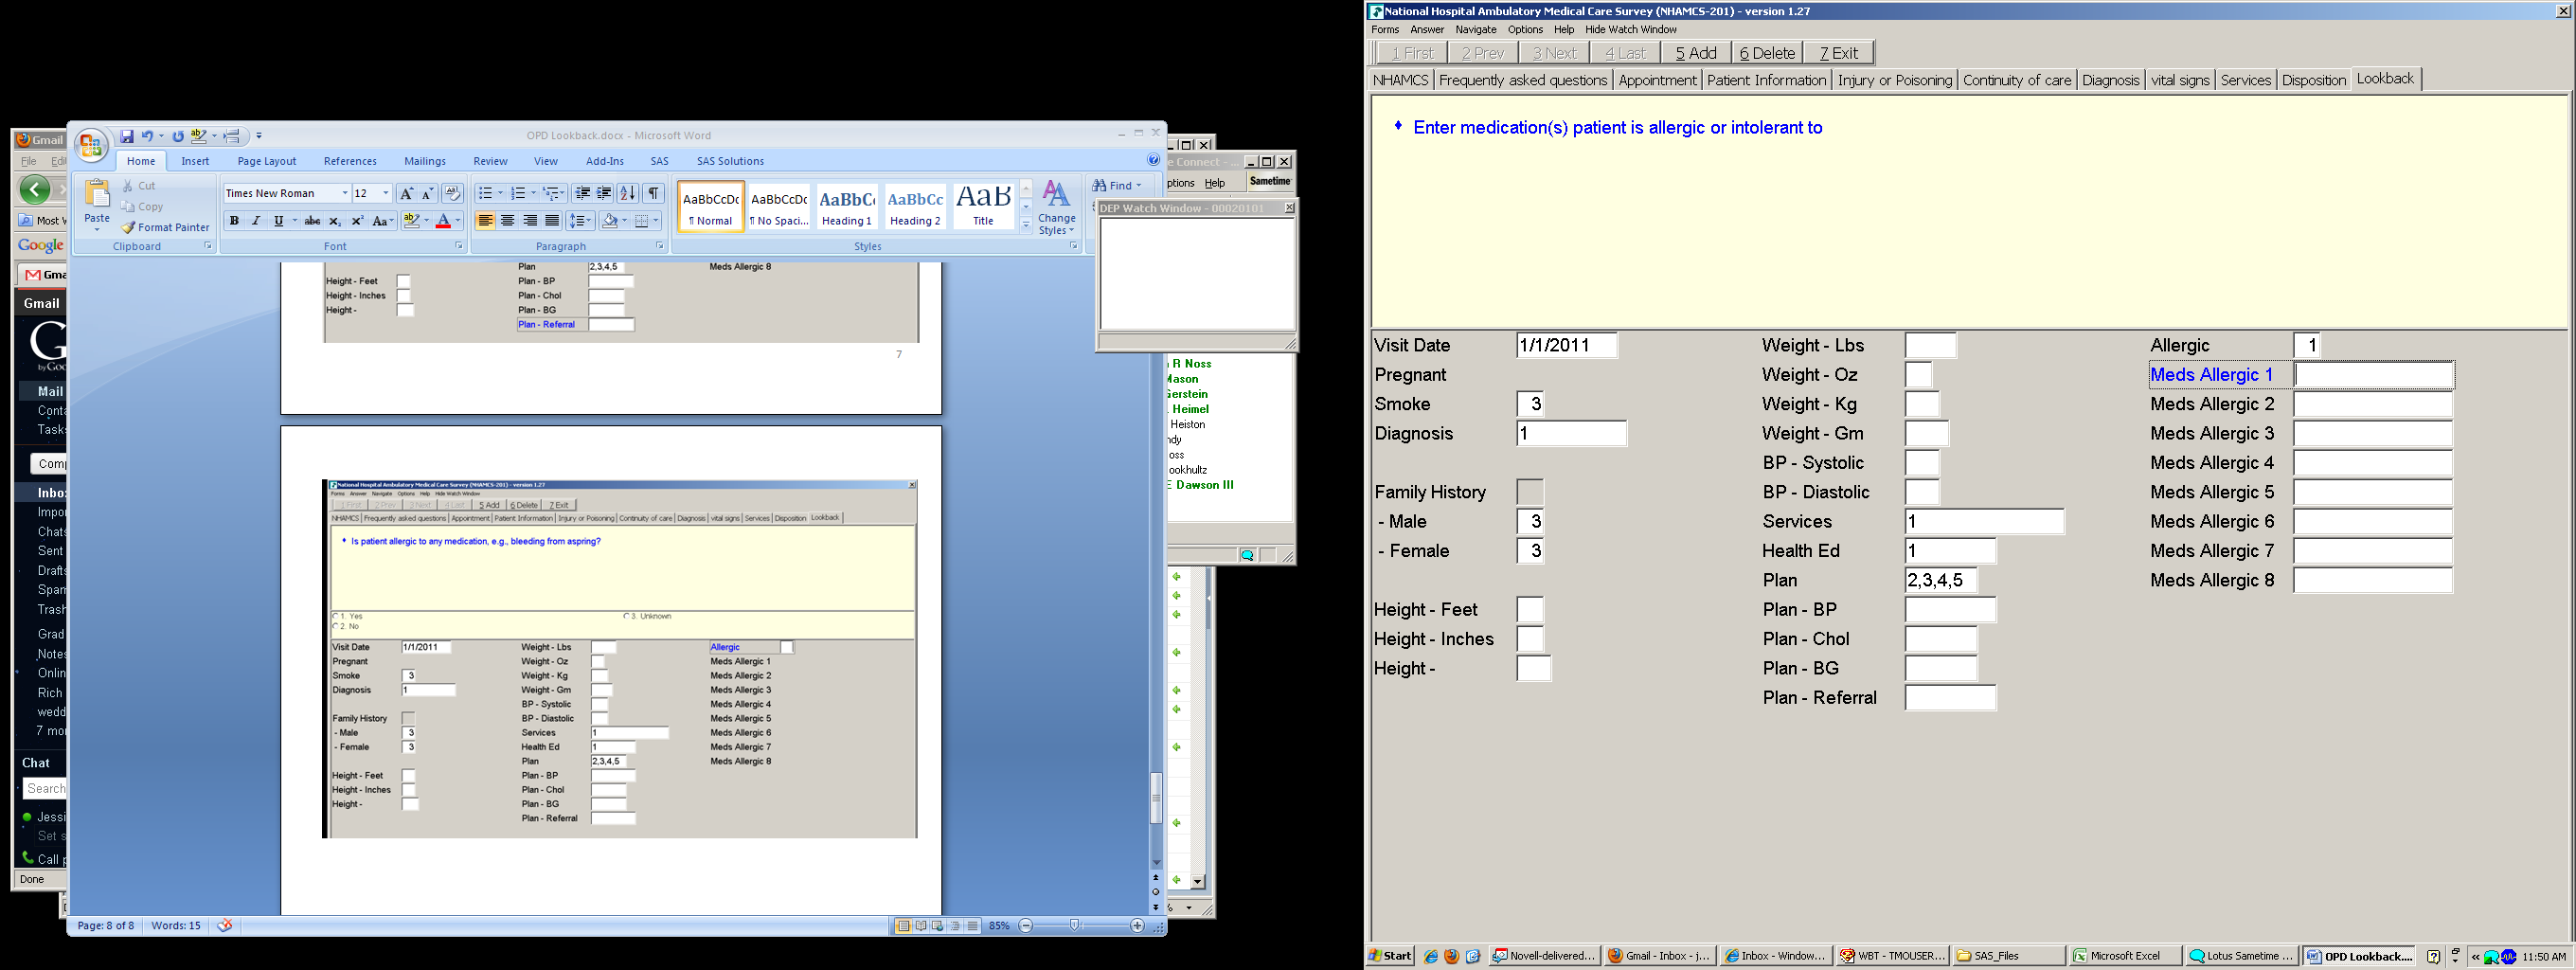Toggle left text alignment in Word
Image resolution: width=2576 pixels, height=970 pixels.
[486, 221]
